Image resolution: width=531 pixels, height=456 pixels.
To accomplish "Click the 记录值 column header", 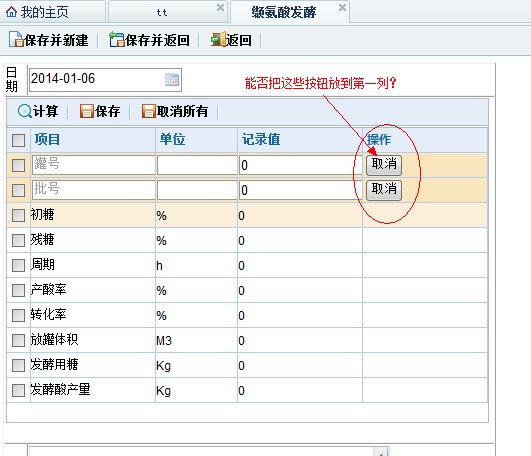I will point(261,139).
